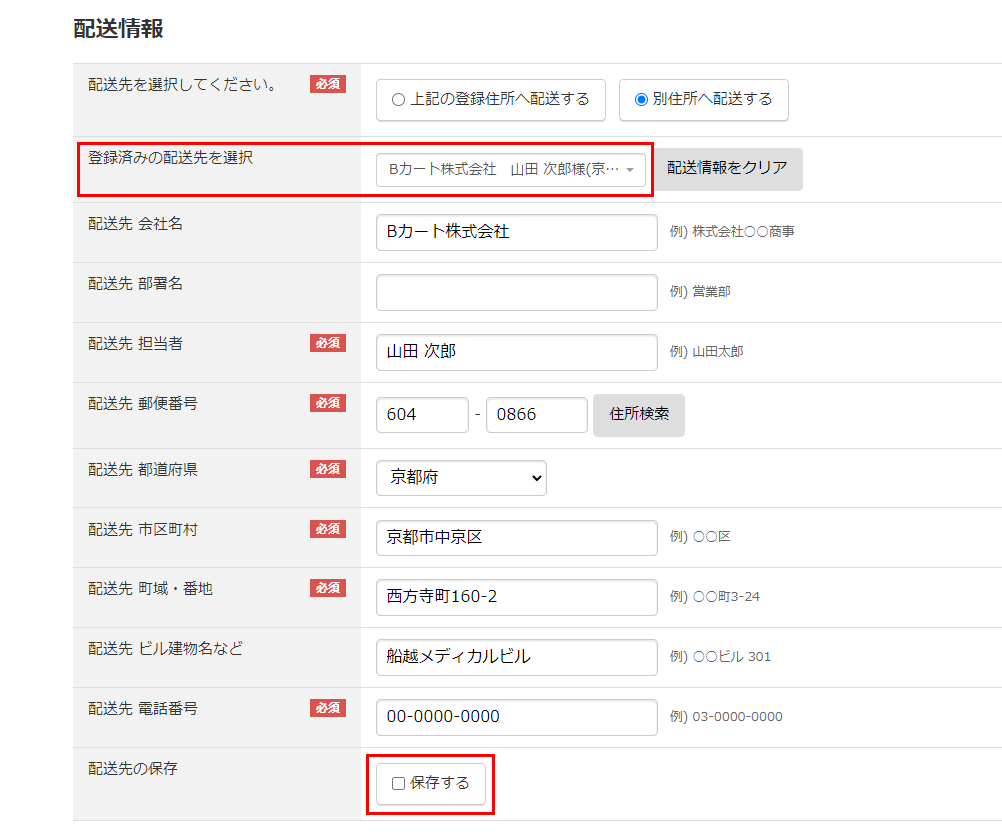
Task: Click the 配送先を選択してください label
Action: tap(183, 84)
